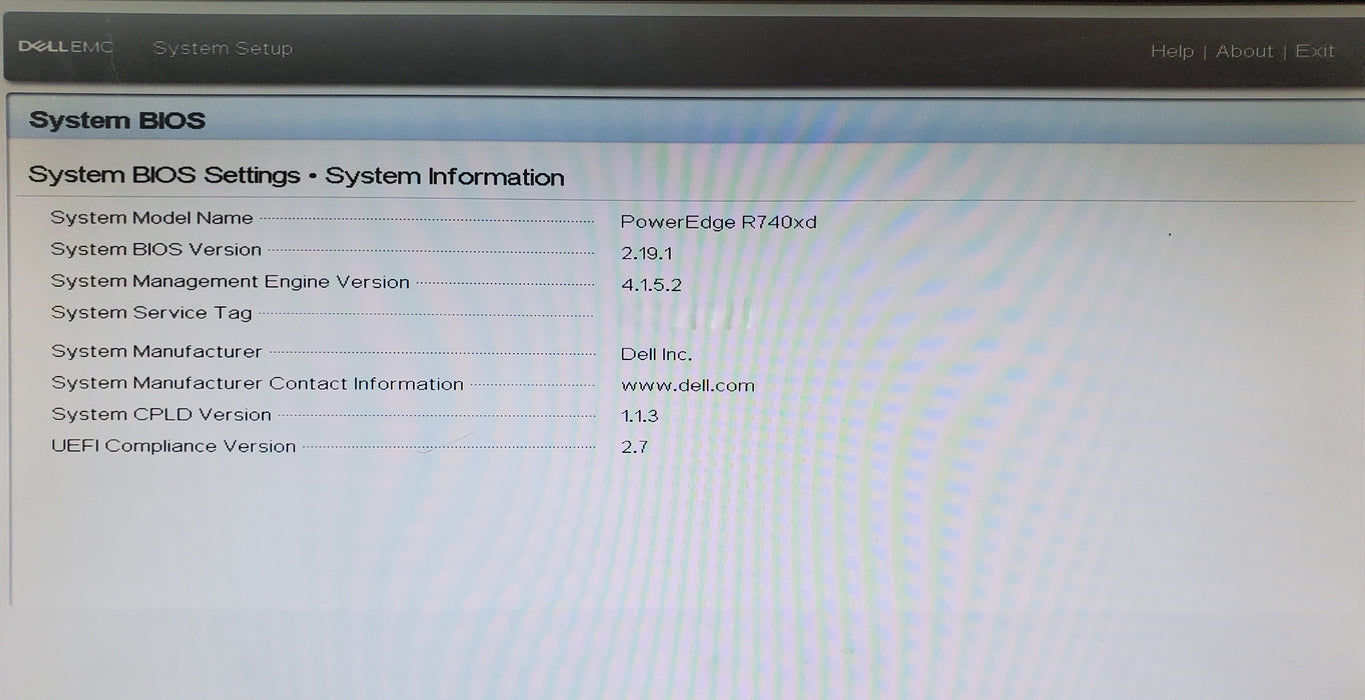Viewport: 1365px width, 700px height.
Task: Click the System Setup title bar text
Action: [223, 47]
